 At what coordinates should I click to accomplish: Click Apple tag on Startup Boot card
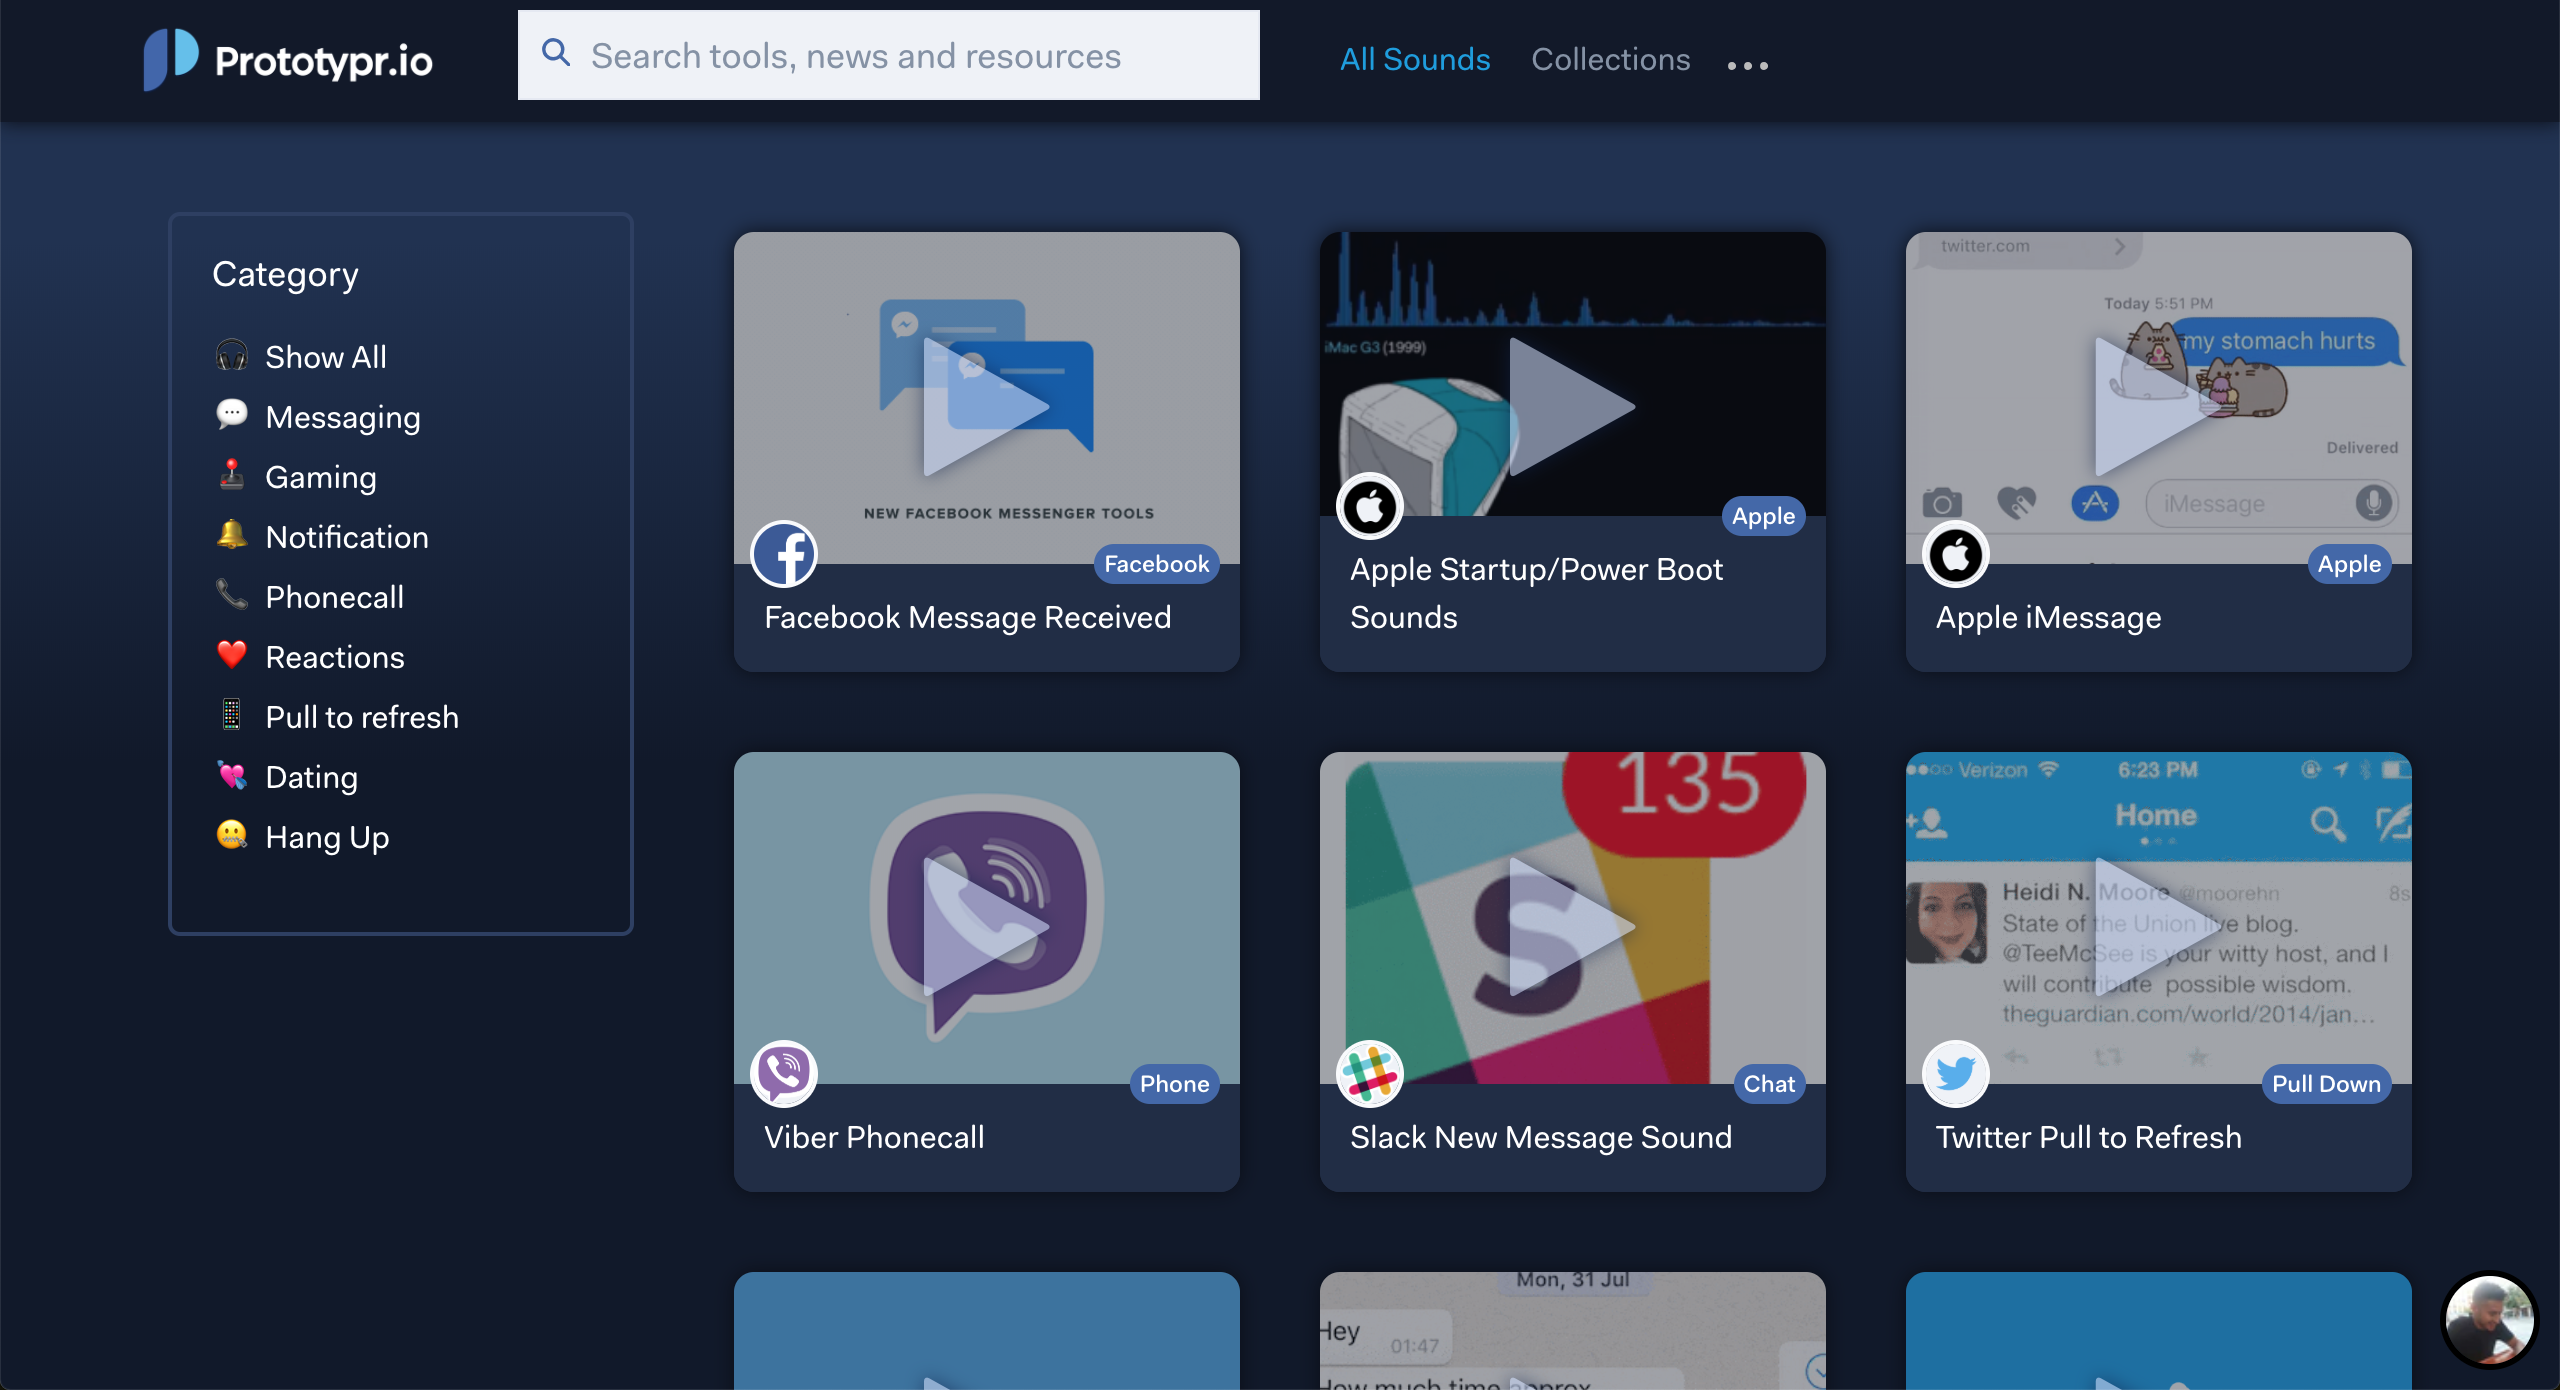point(1763,516)
